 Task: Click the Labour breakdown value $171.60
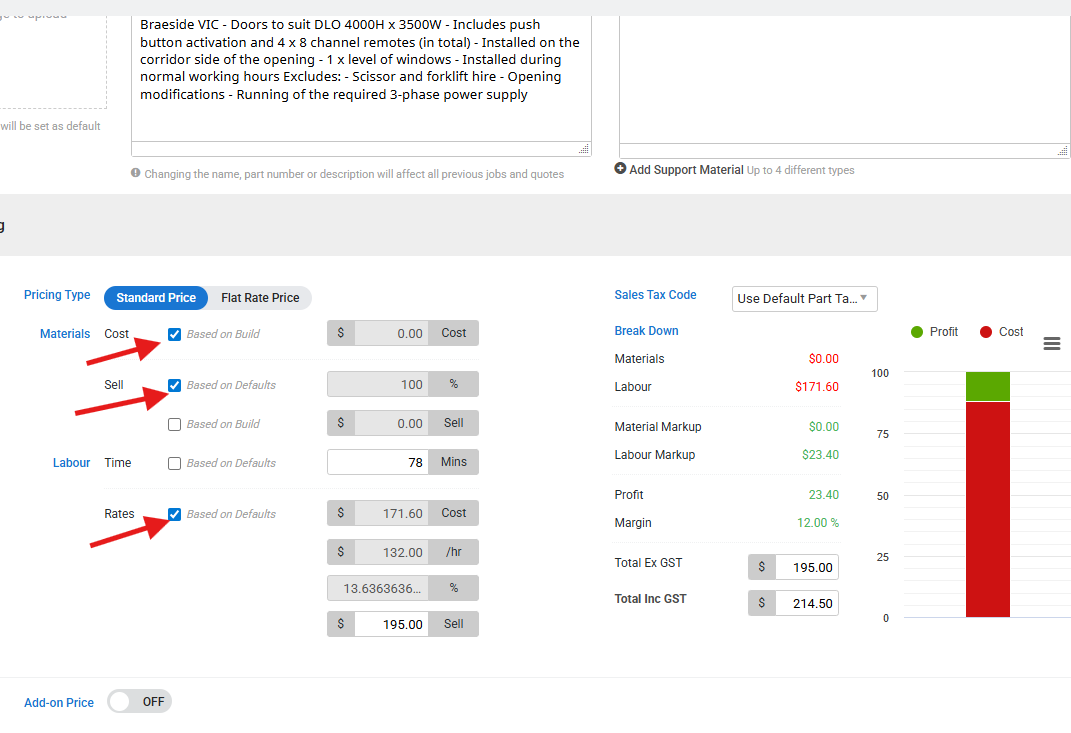point(817,387)
